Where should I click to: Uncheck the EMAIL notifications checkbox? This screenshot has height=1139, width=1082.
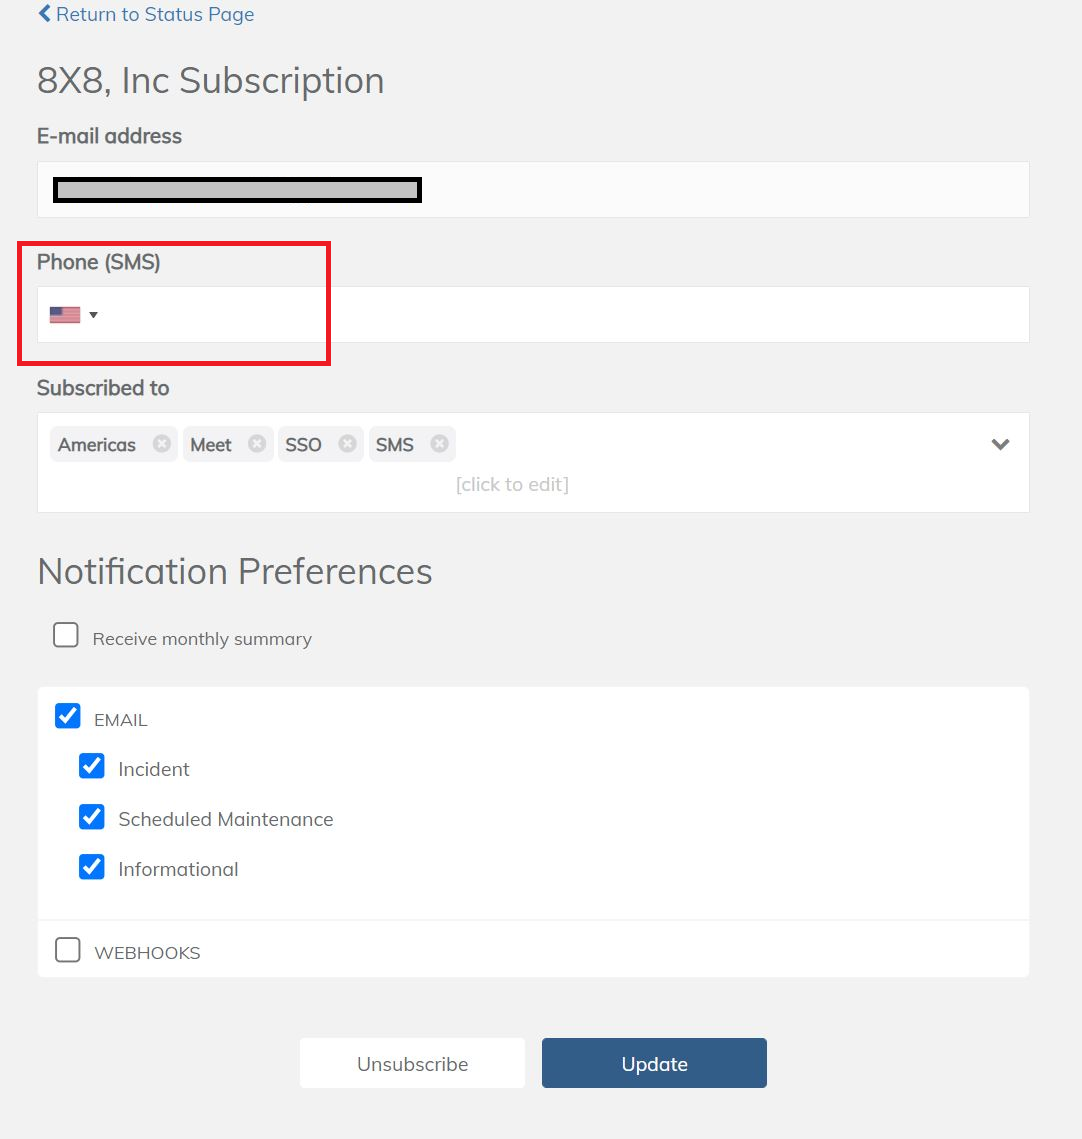(68, 716)
